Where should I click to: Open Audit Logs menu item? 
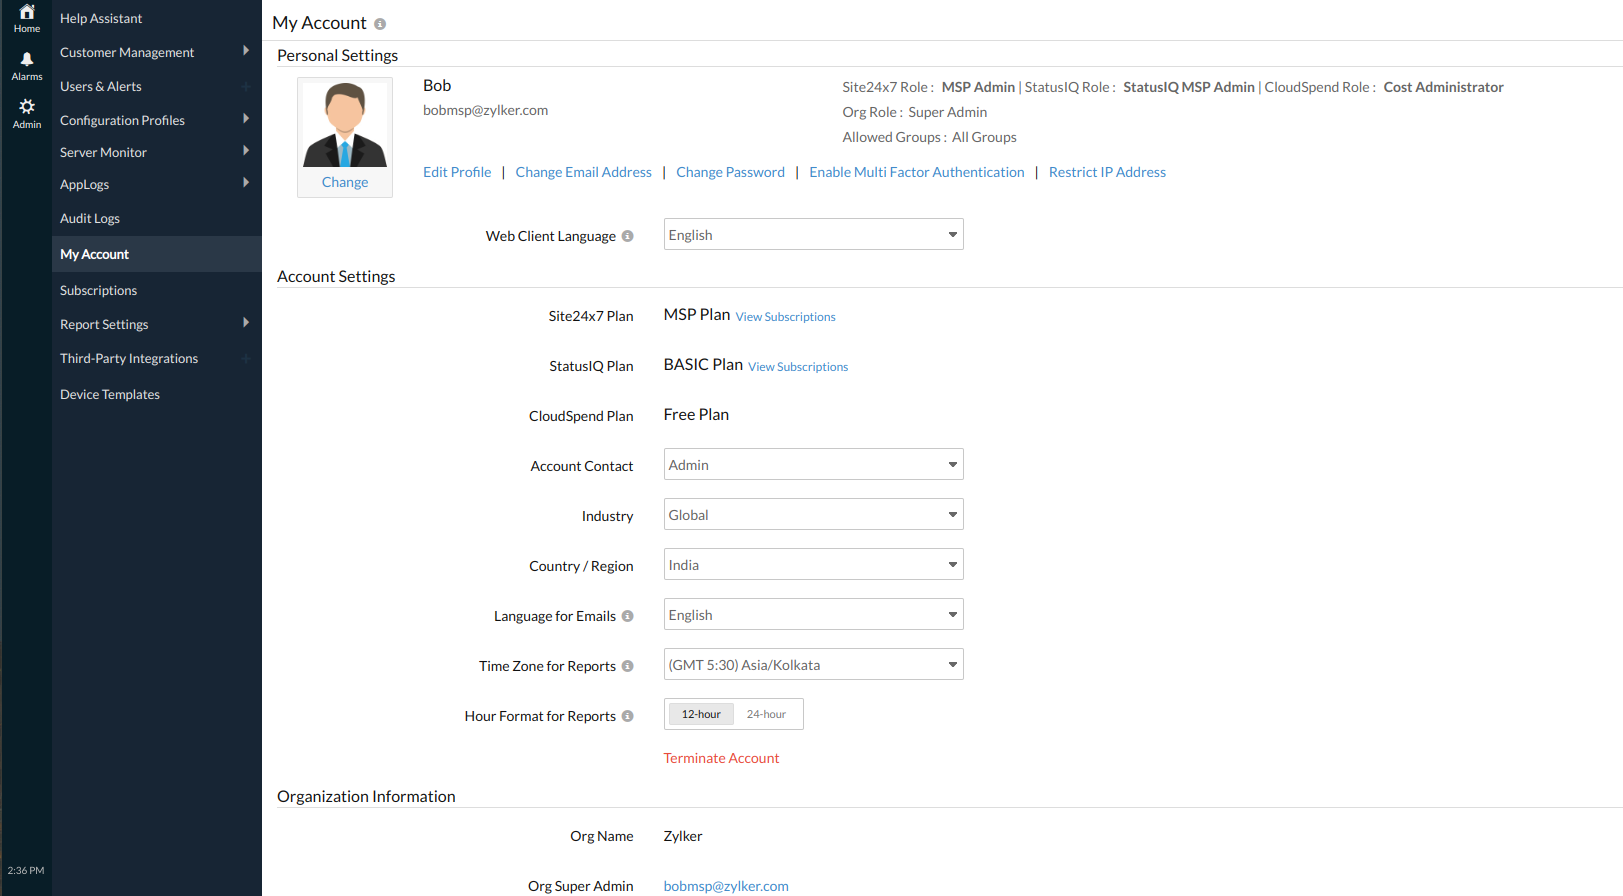90,218
